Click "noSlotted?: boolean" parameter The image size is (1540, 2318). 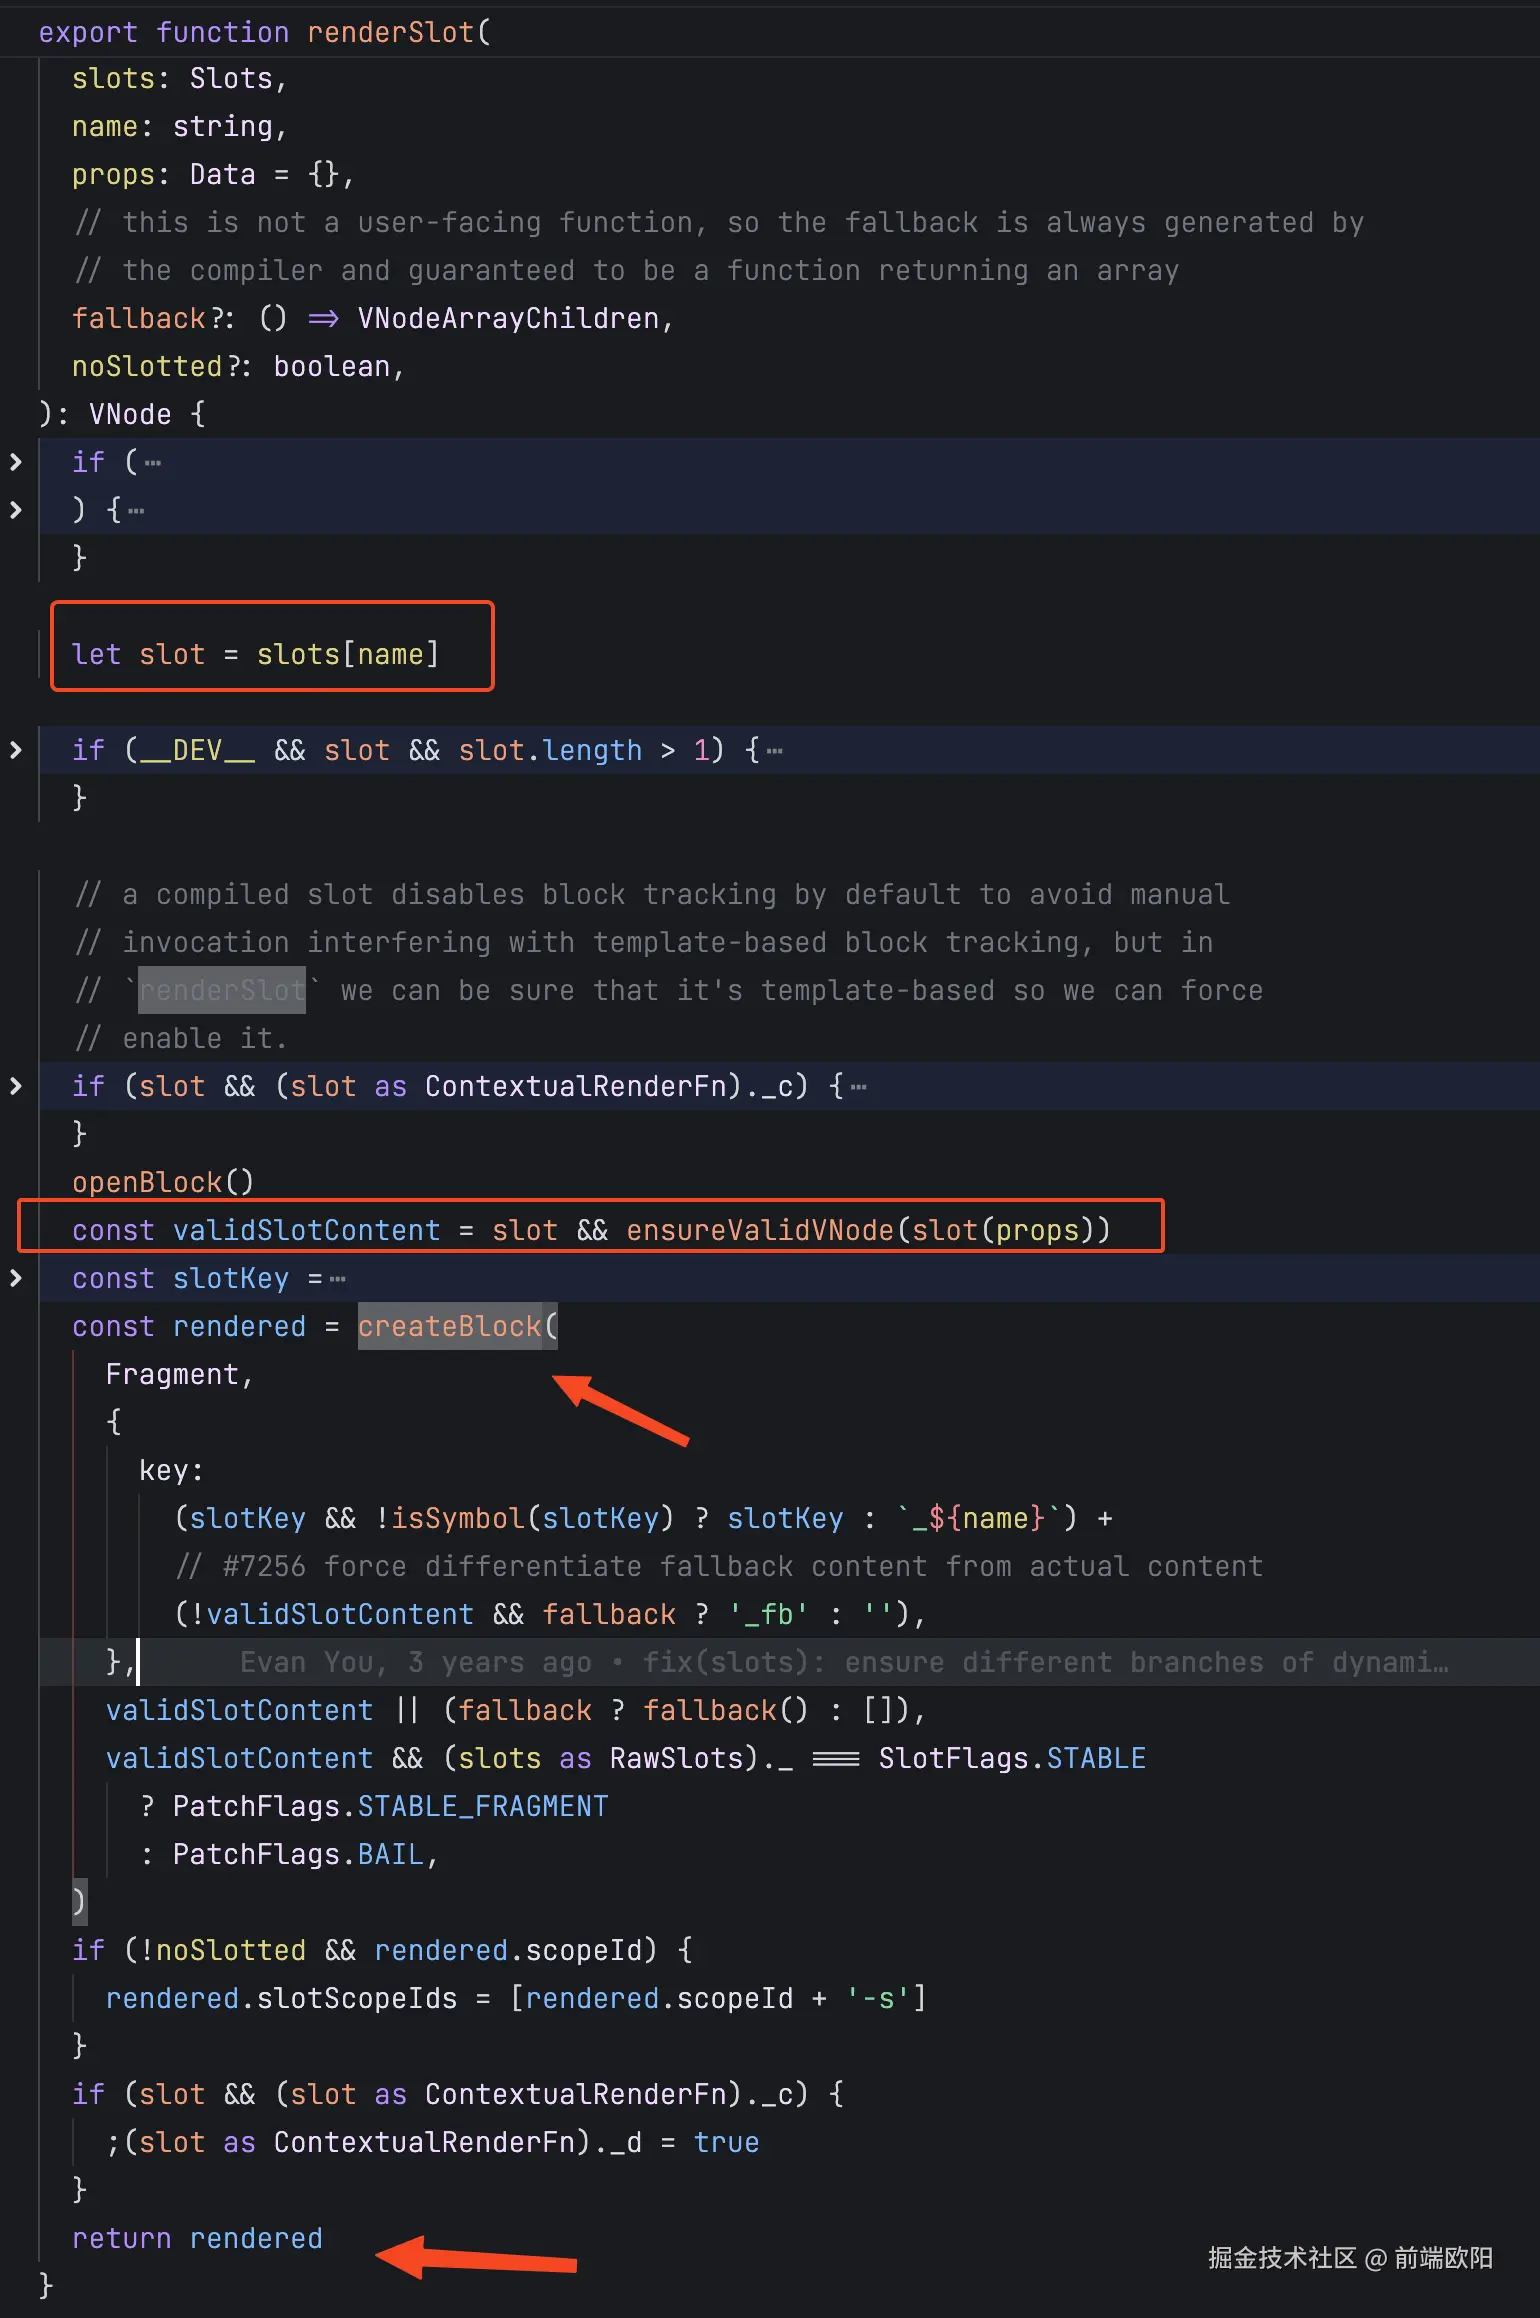230,366
